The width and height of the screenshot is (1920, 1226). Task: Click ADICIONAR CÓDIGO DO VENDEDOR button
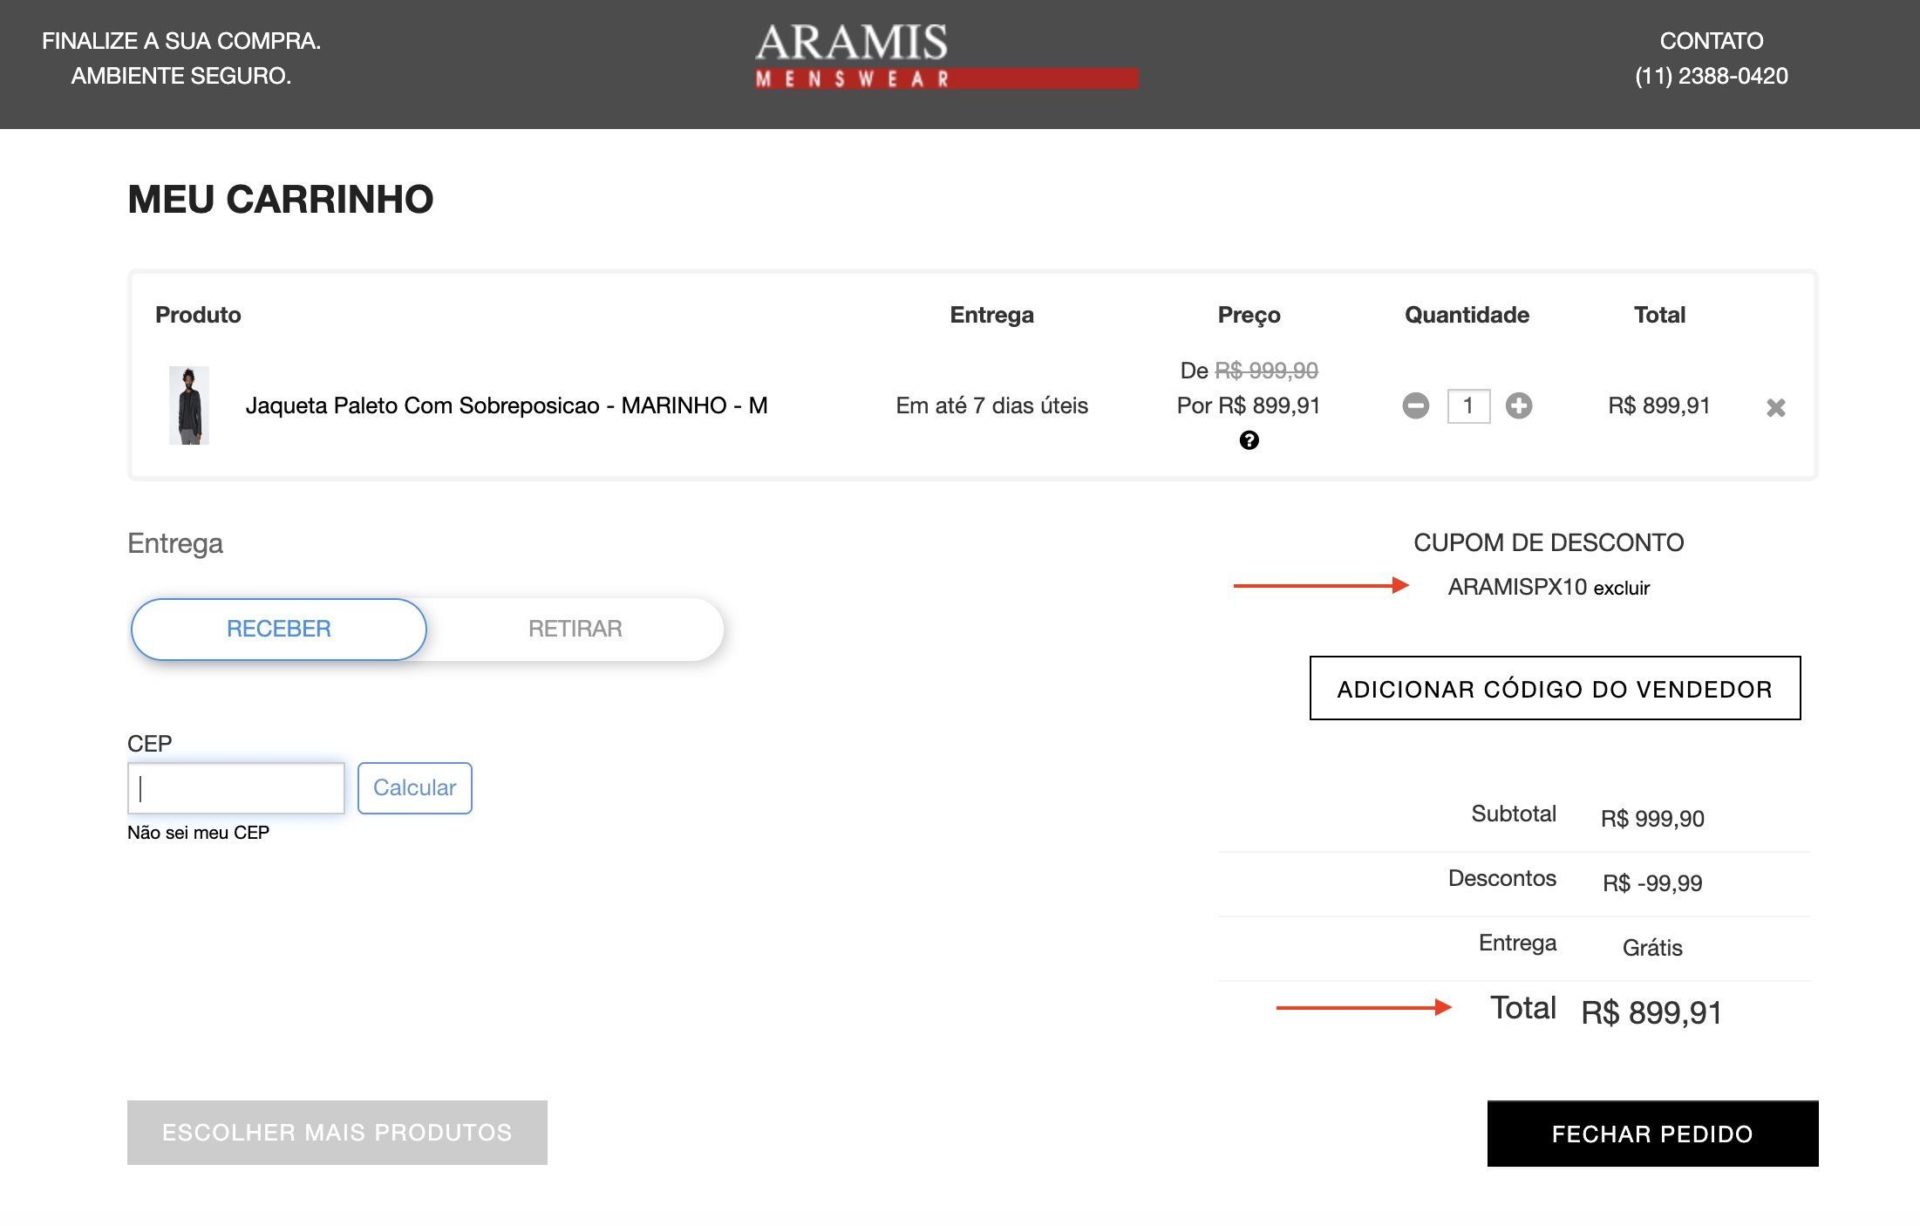point(1554,688)
